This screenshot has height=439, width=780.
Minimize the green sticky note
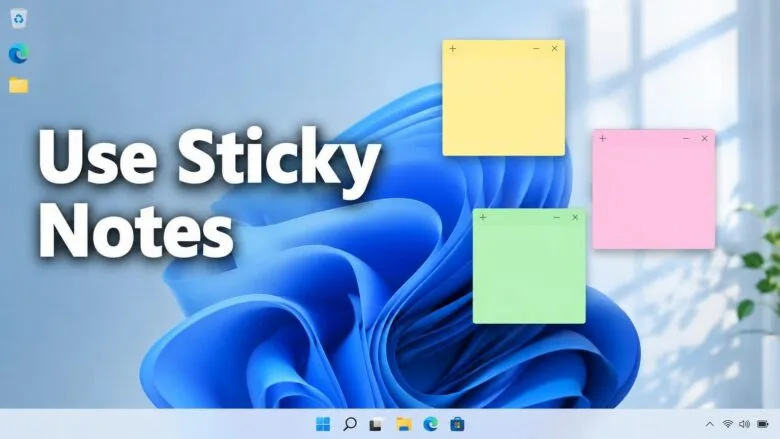point(557,218)
